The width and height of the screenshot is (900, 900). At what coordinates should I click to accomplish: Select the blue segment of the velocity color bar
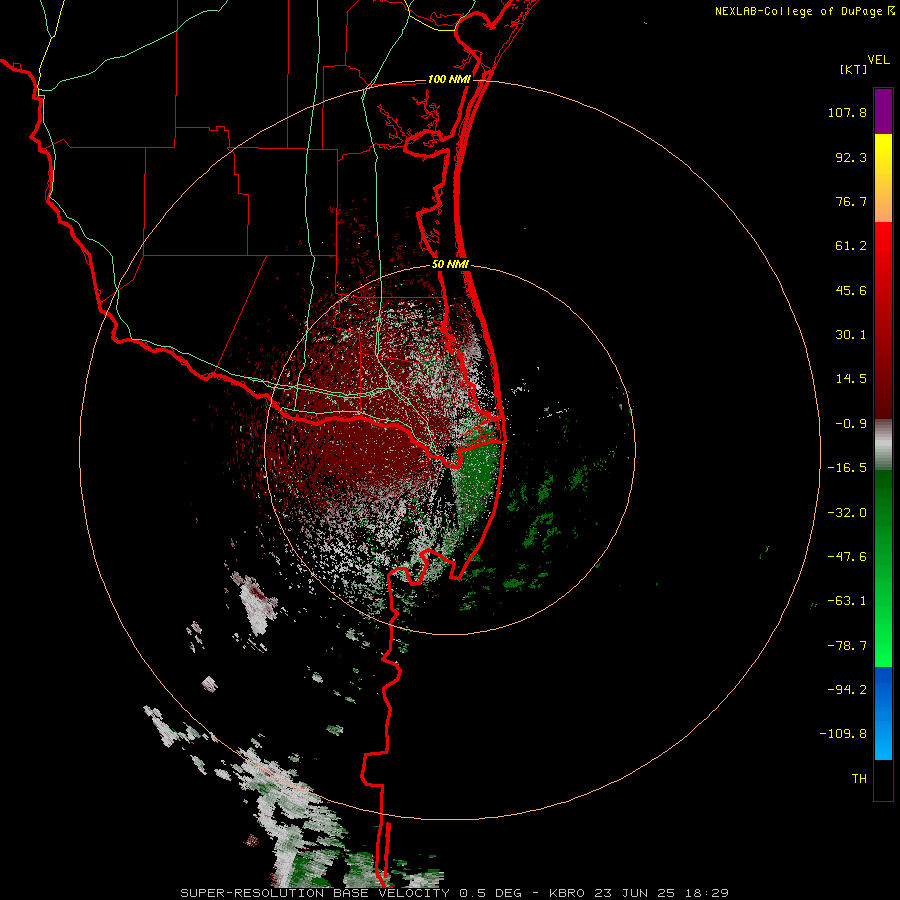pyautogui.click(x=883, y=713)
